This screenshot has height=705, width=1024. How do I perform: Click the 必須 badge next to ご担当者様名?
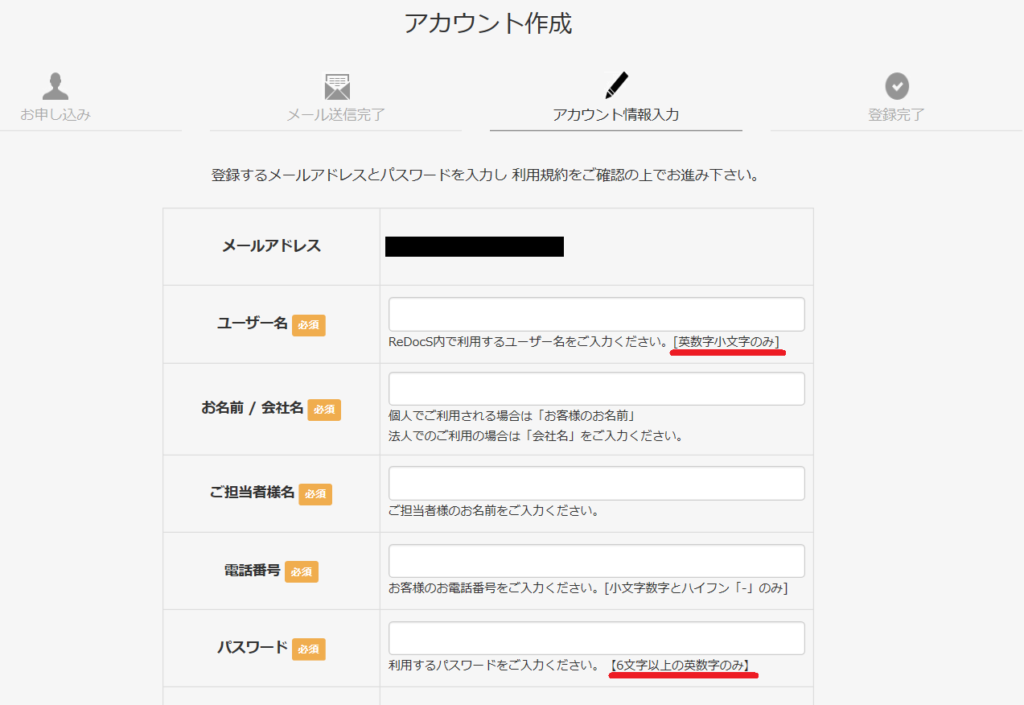coord(315,494)
